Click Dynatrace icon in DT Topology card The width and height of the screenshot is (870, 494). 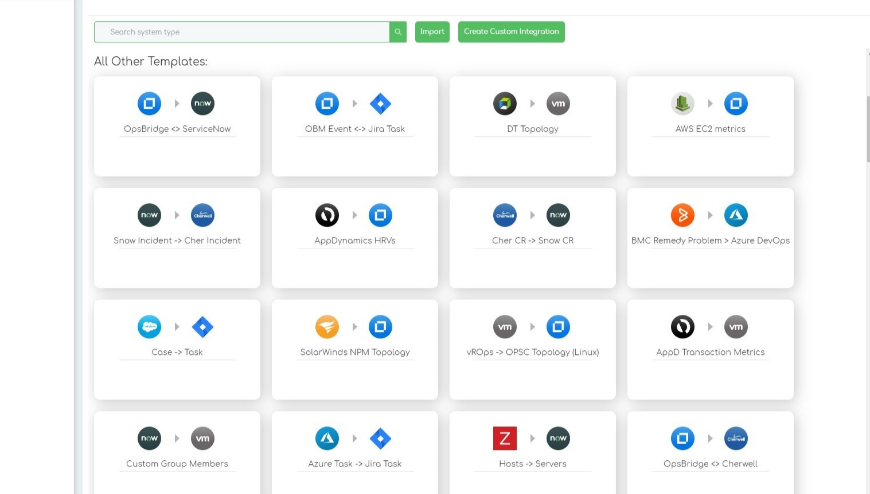(505, 103)
